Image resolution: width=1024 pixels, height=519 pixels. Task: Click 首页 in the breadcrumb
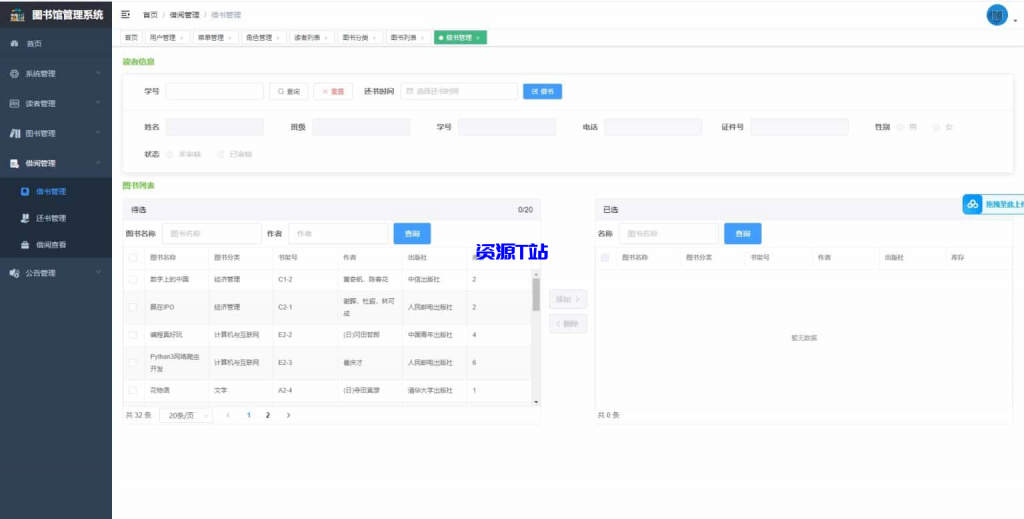point(150,15)
